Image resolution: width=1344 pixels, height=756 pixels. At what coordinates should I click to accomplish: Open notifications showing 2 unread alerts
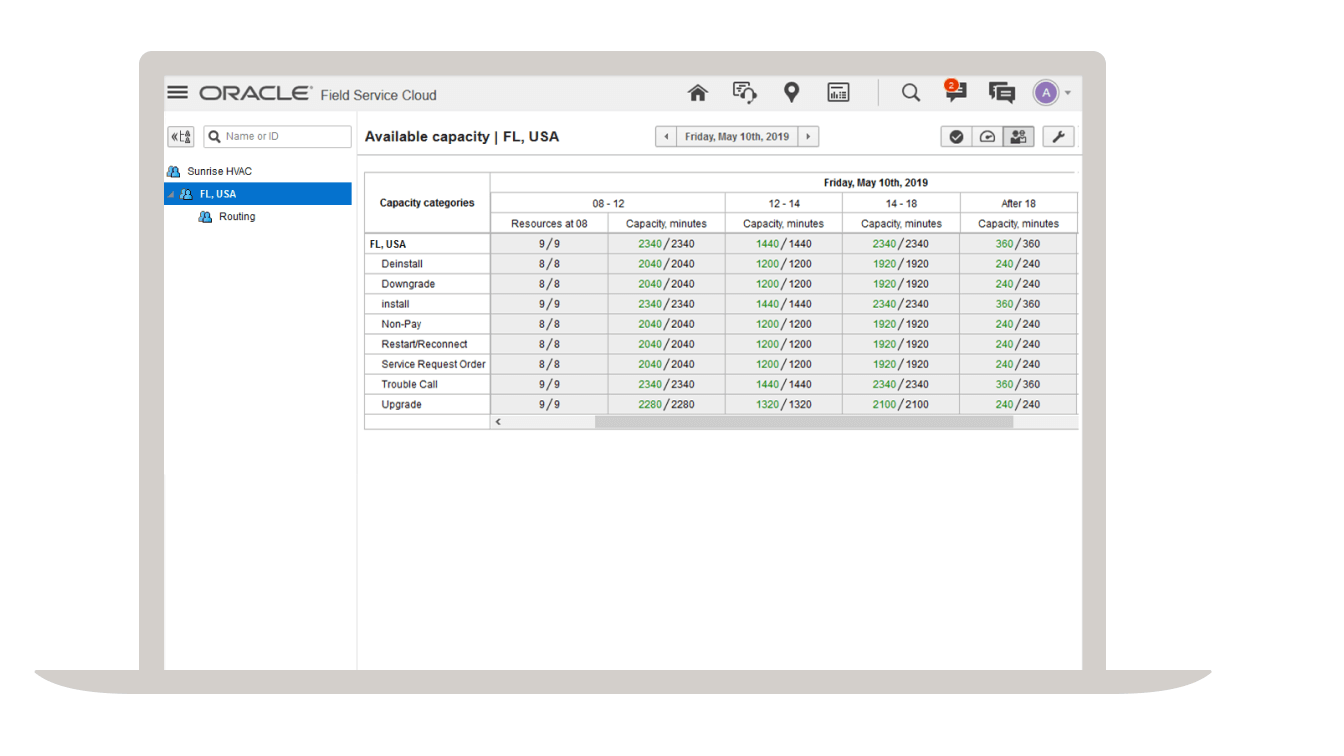pos(954,92)
